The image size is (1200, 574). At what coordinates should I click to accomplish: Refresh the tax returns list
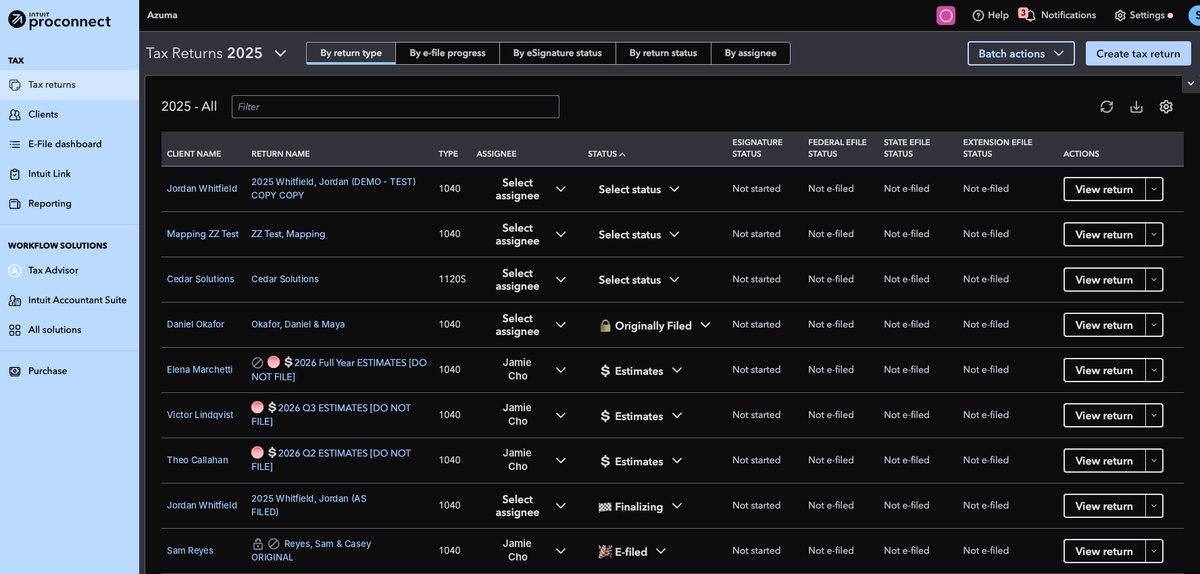[1107, 107]
